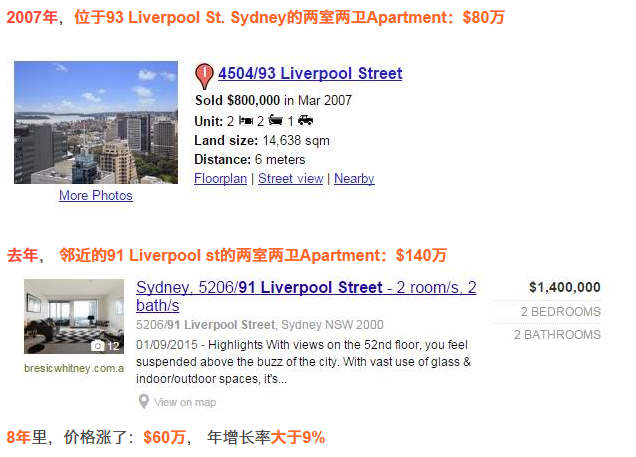Click the 2 BEDROOMS detail text
Viewport: 636px width, 457px height.
click(561, 311)
